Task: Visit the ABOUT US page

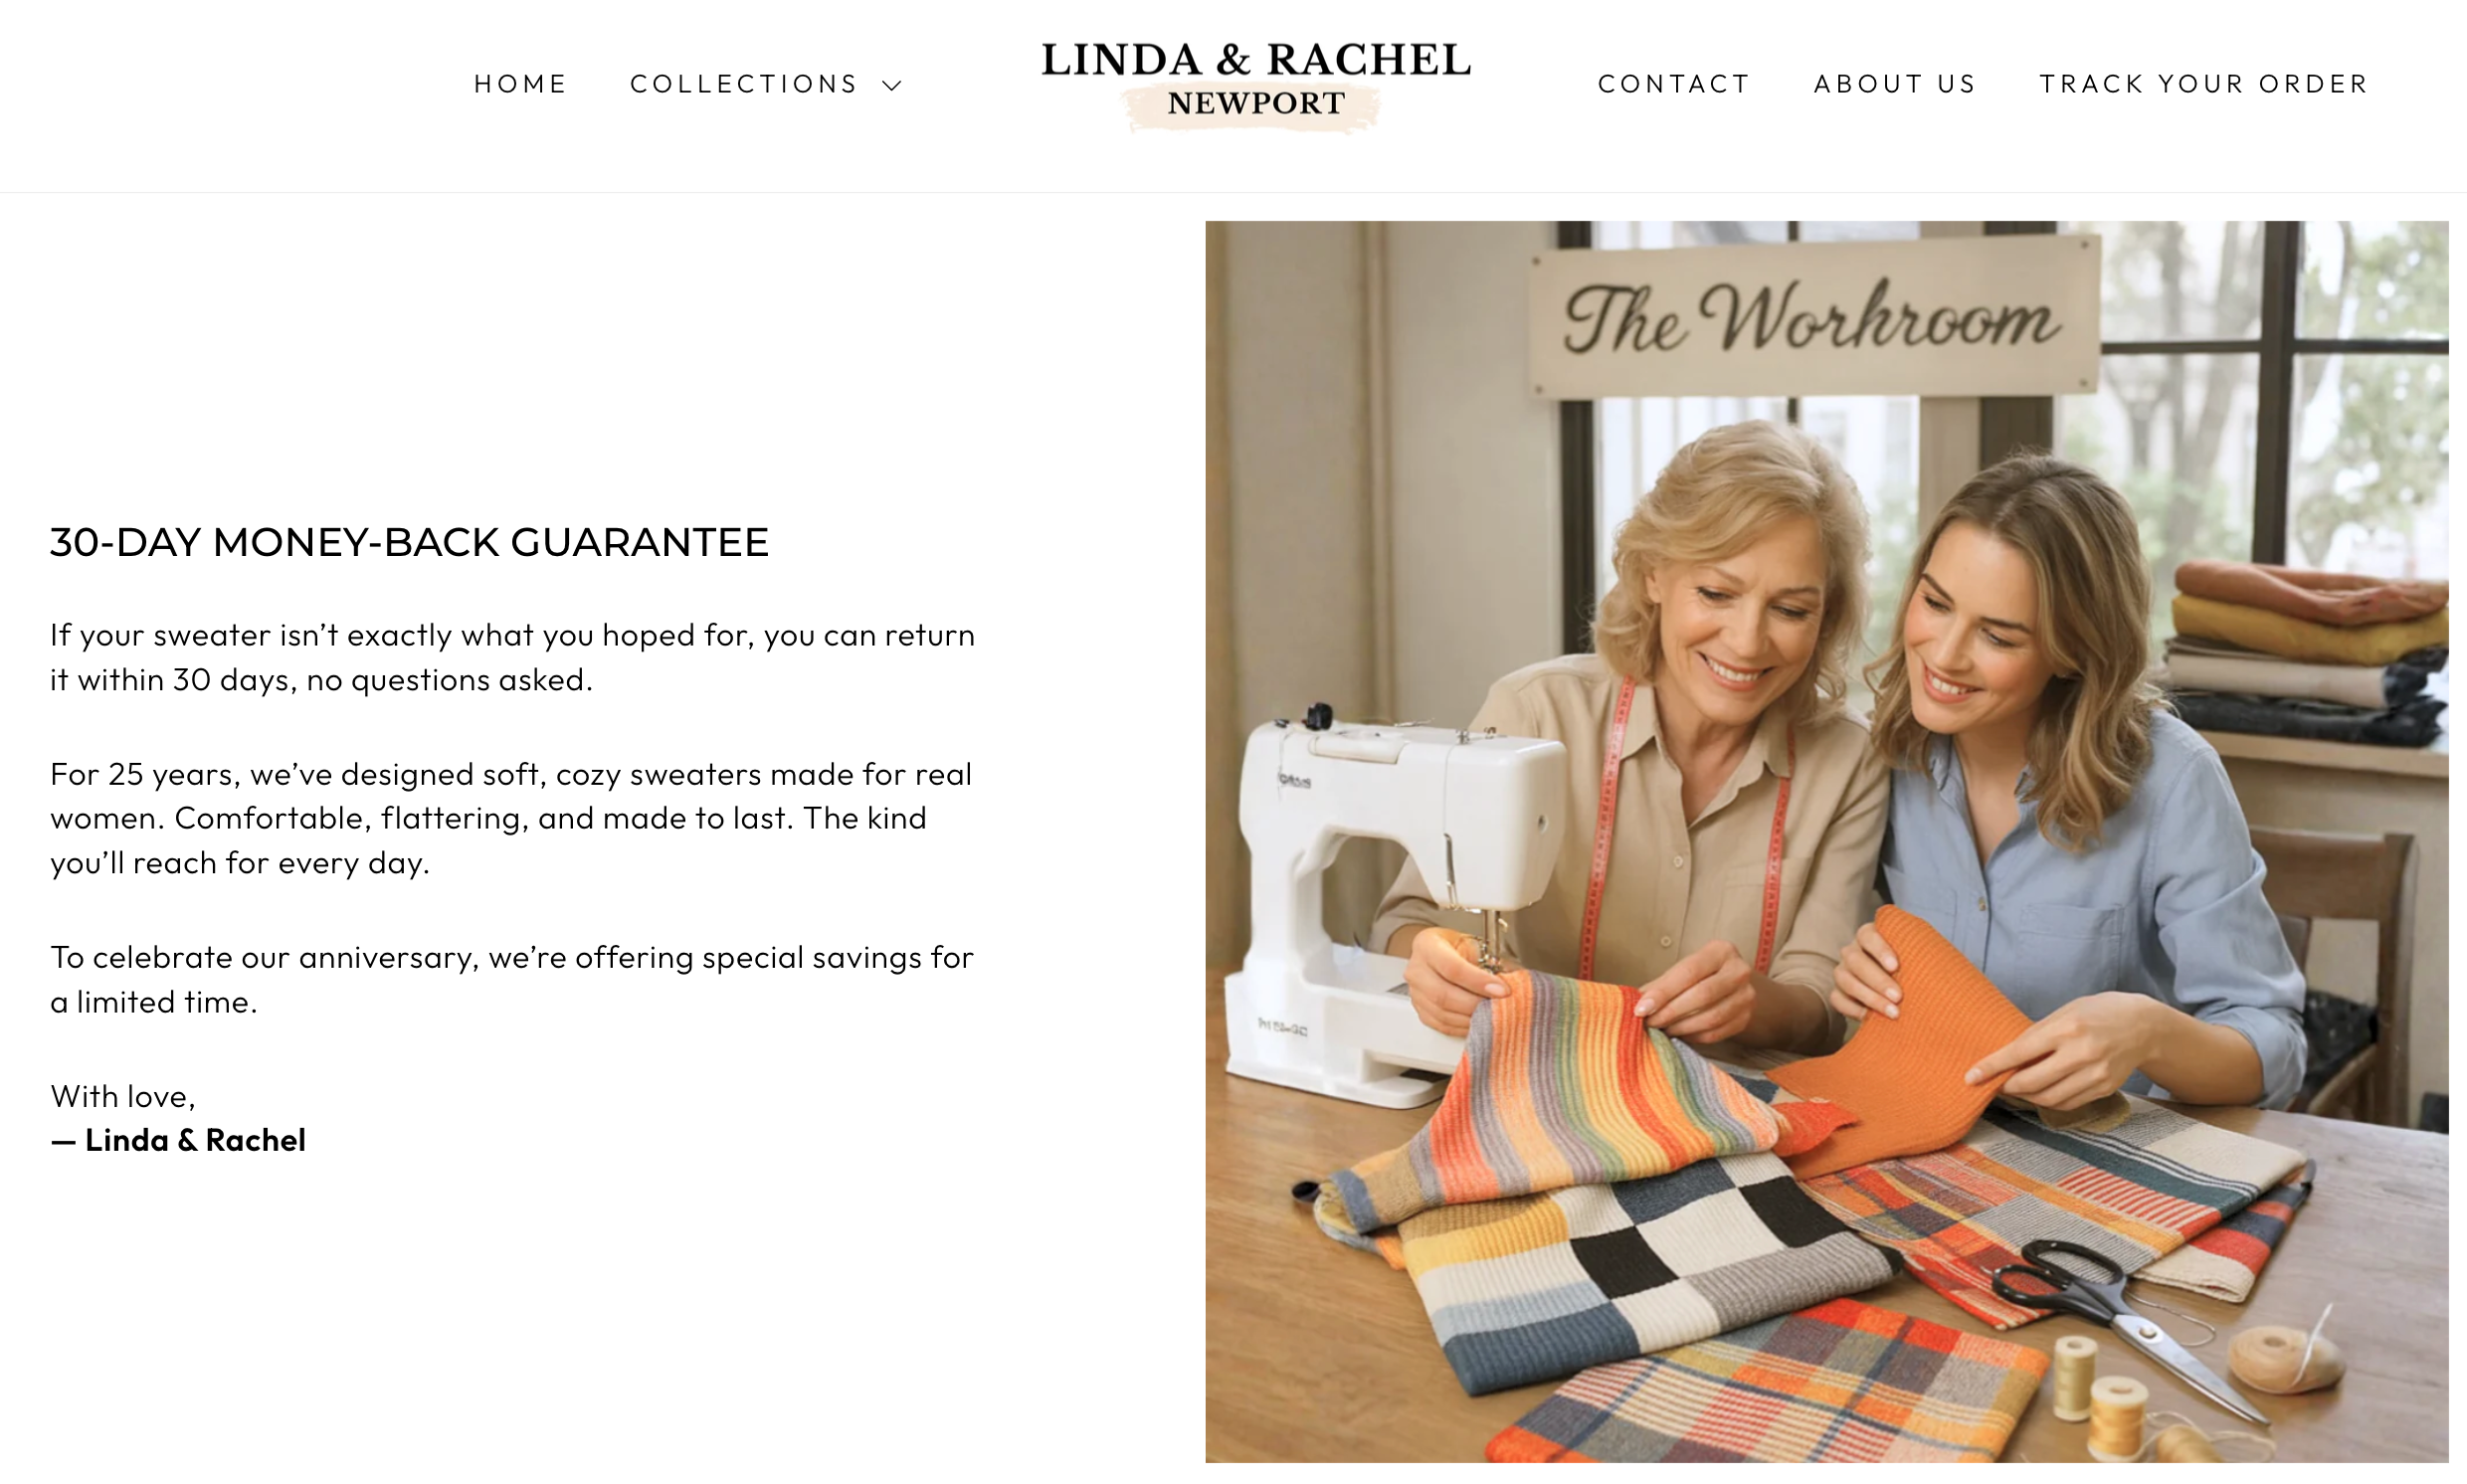Action: click(1895, 84)
